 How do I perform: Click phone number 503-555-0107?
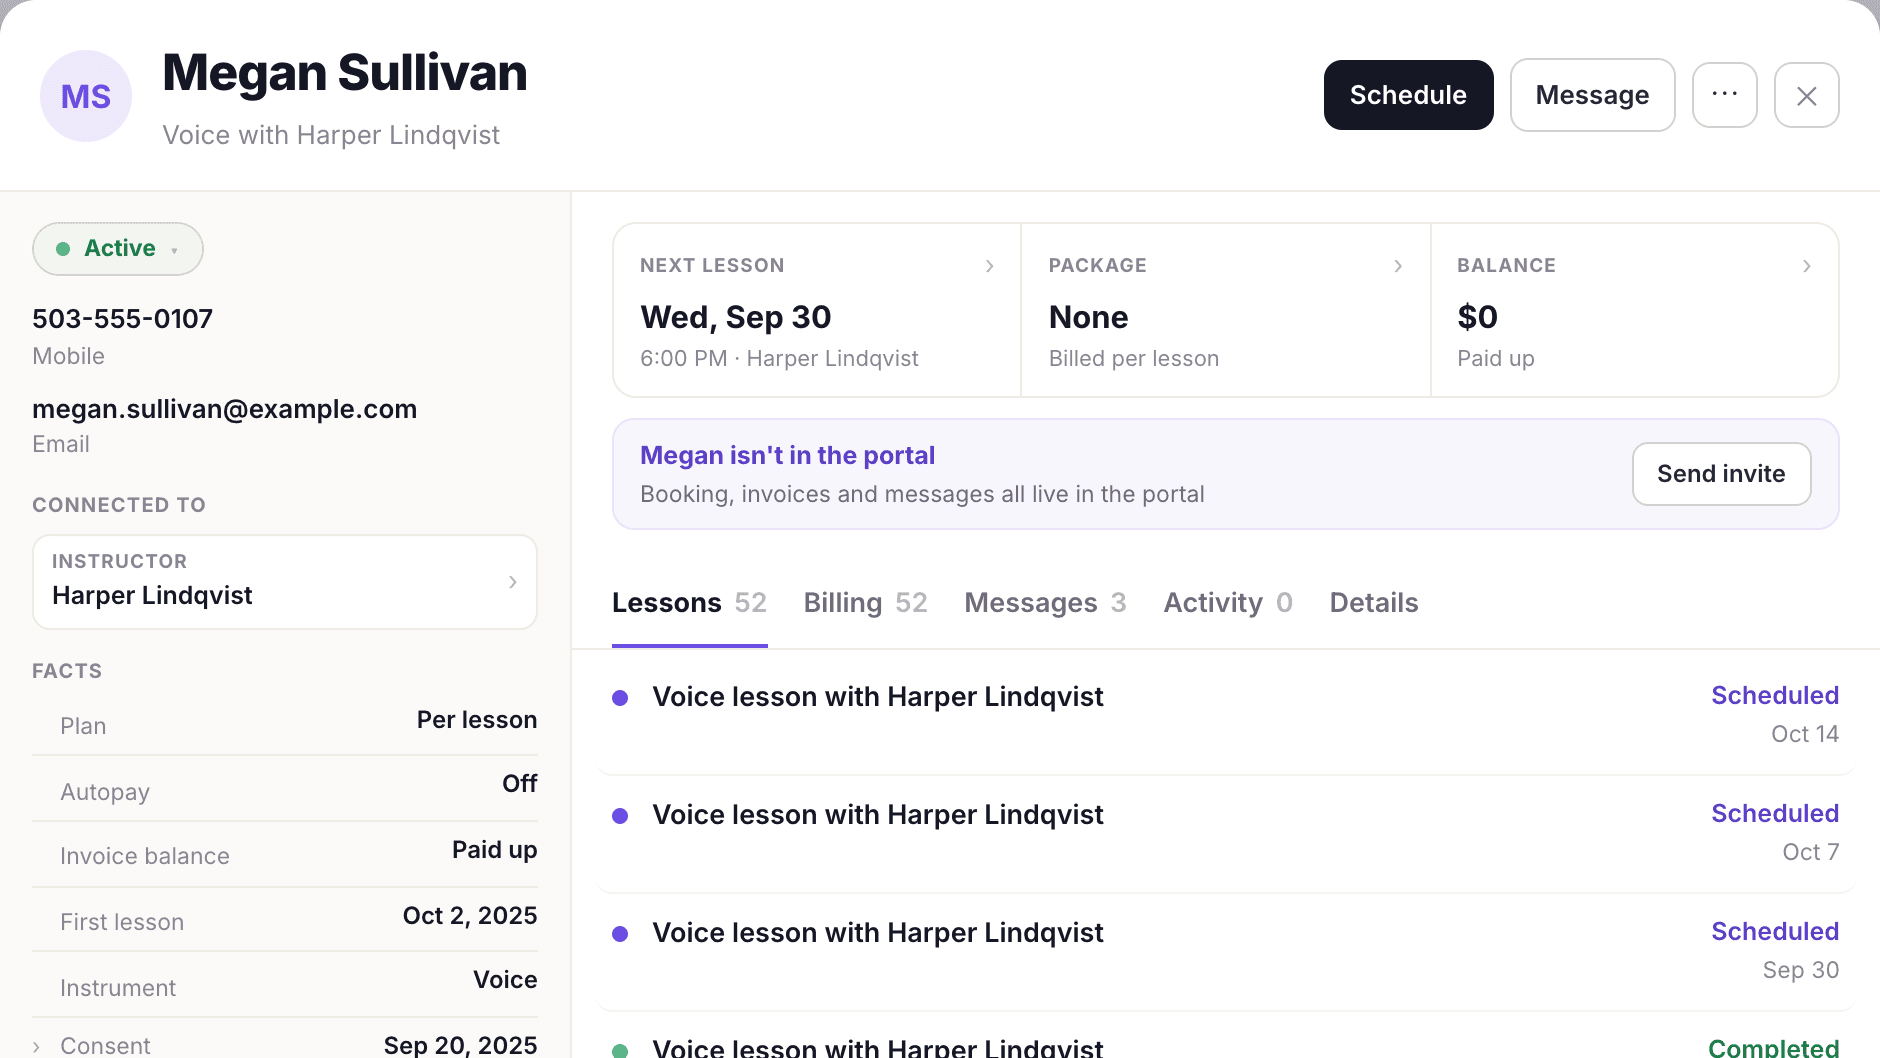click(x=122, y=319)
